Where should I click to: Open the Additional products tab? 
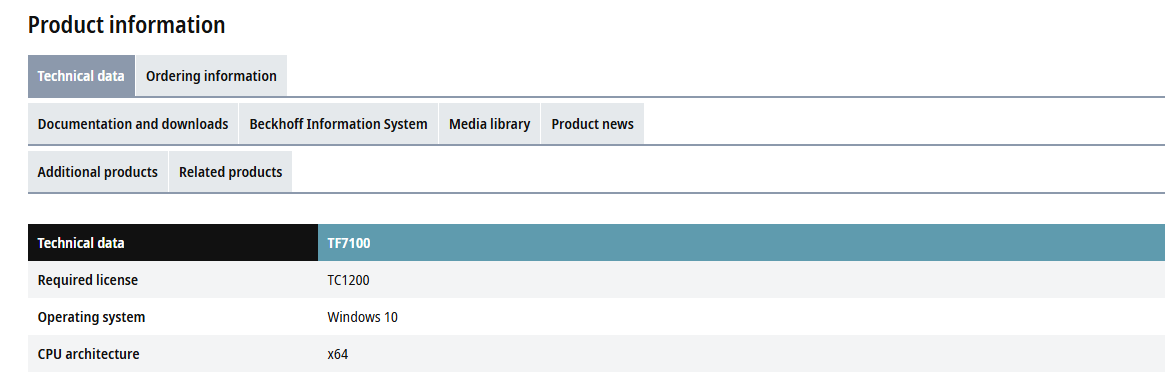coord(98,172)
